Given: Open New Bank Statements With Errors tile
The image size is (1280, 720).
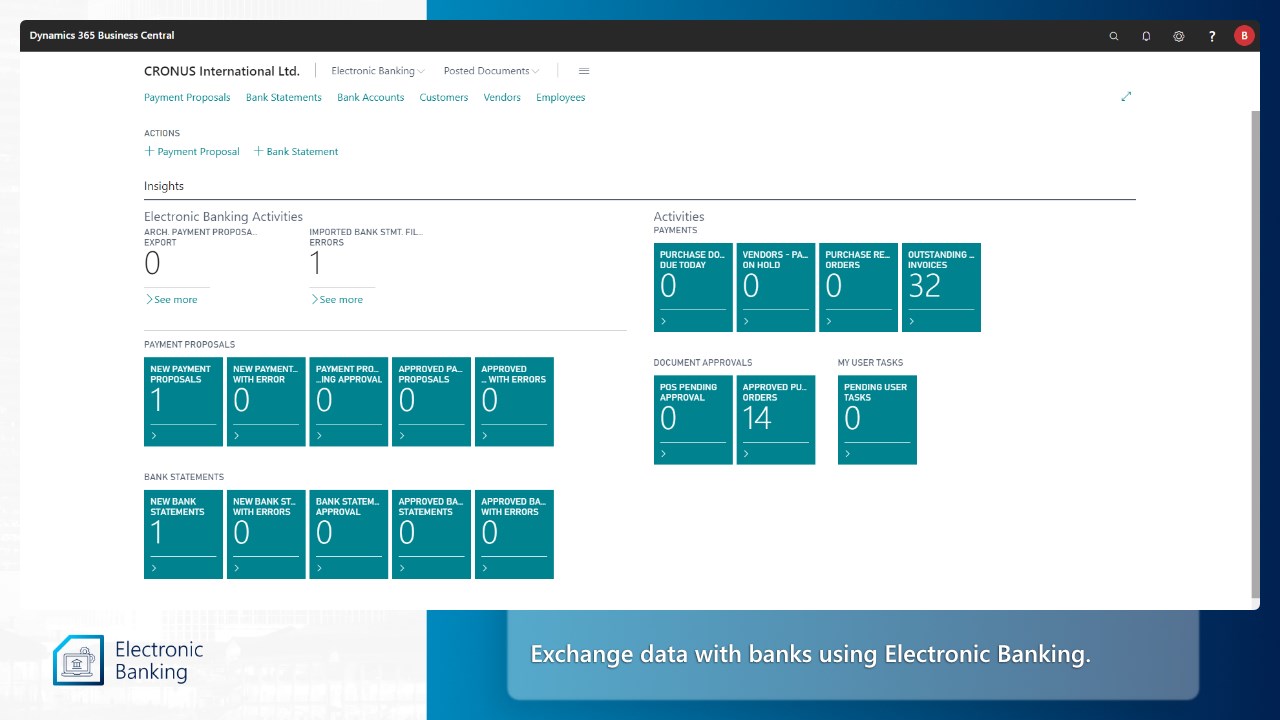Looking at the screenshot, I should point(266,534).
